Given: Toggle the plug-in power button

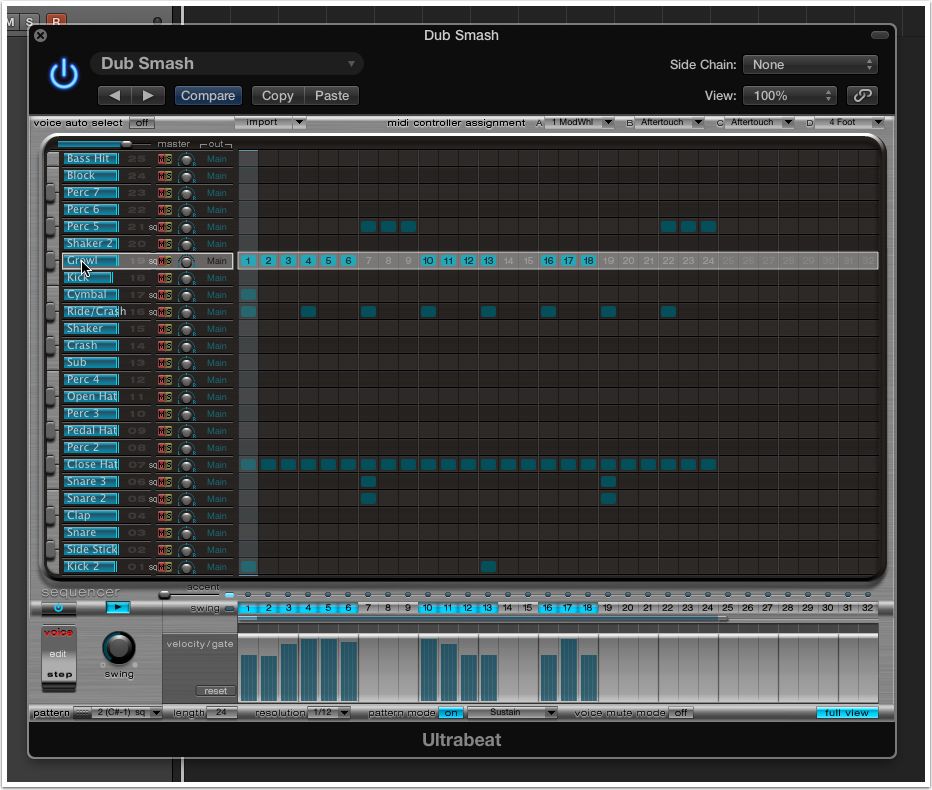Looking at the screenshot, I should [64, 75].
